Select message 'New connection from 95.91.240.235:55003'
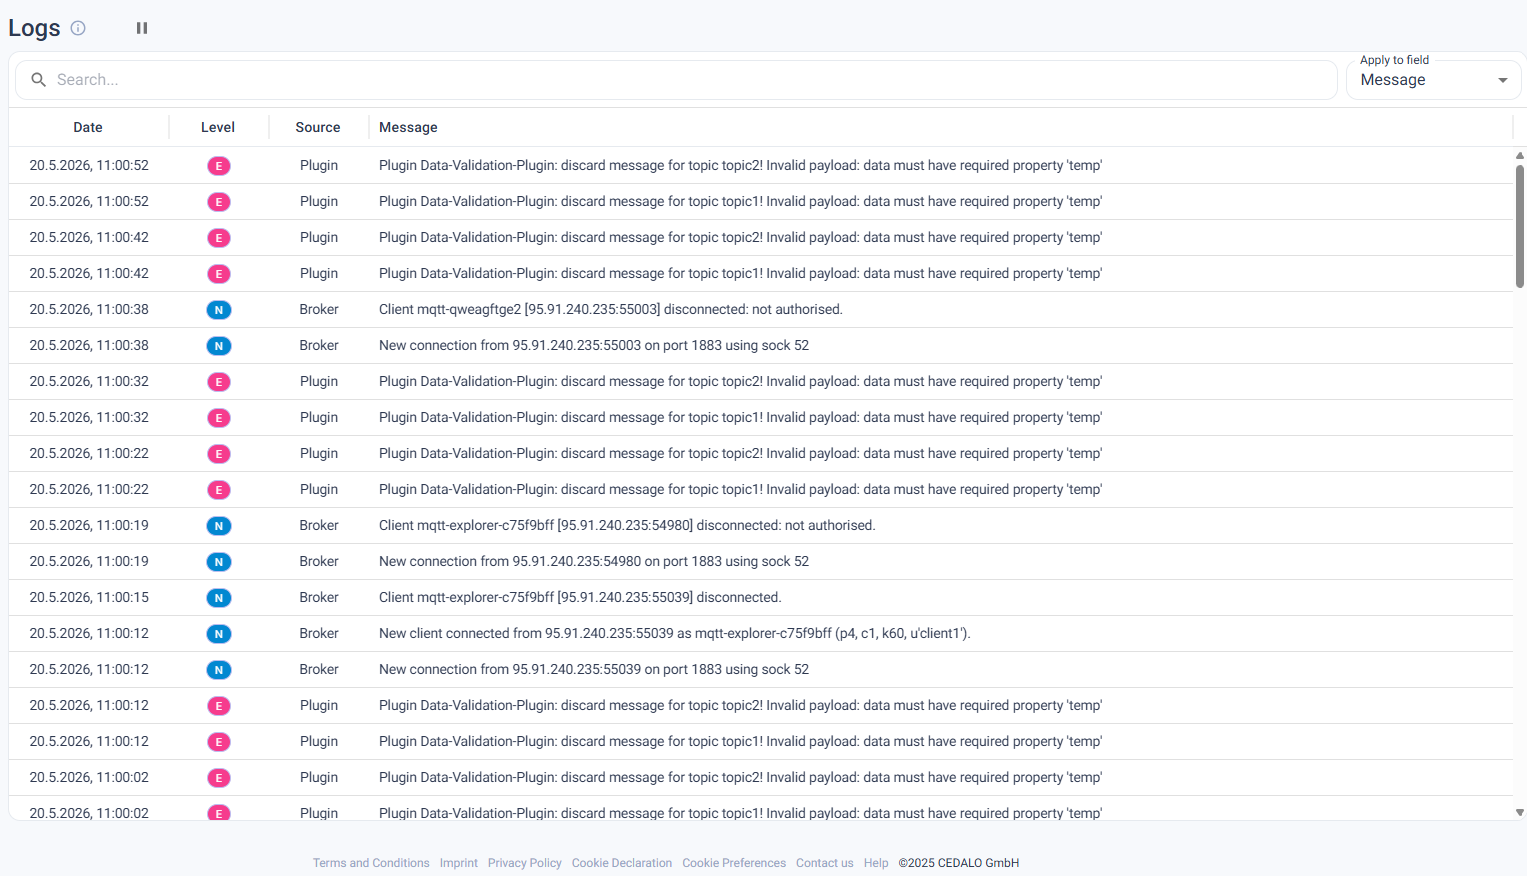The width and height of the screenshot is (1527, 876). coord(594,345)
